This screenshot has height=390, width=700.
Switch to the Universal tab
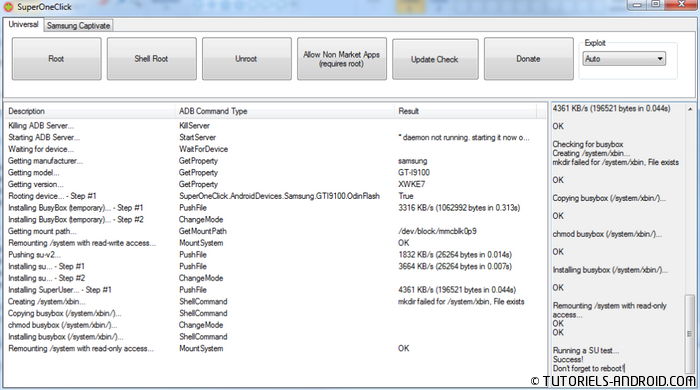[23, 24]
